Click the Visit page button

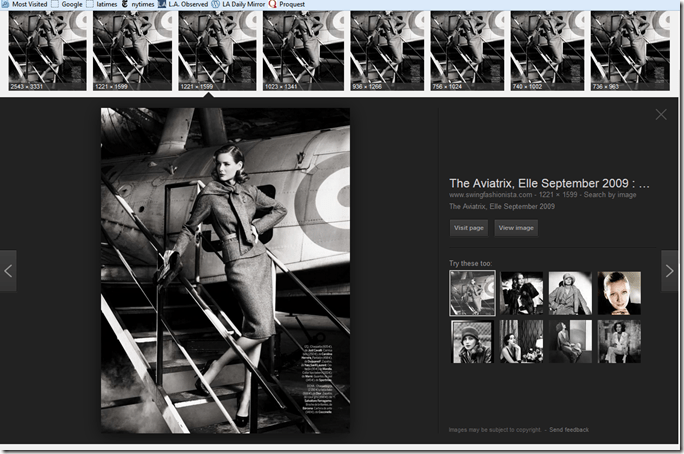point(469,228)
